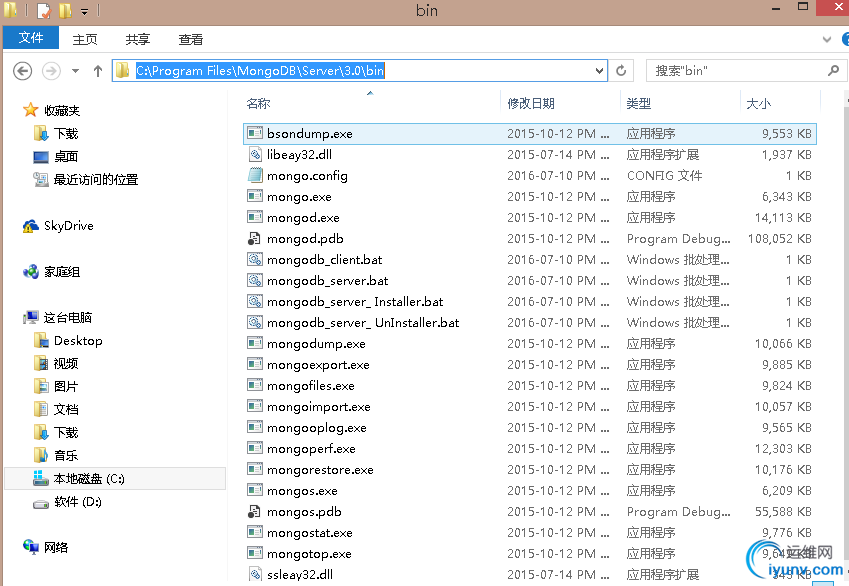Click the mongotop.exe file name

coord(309,554)
